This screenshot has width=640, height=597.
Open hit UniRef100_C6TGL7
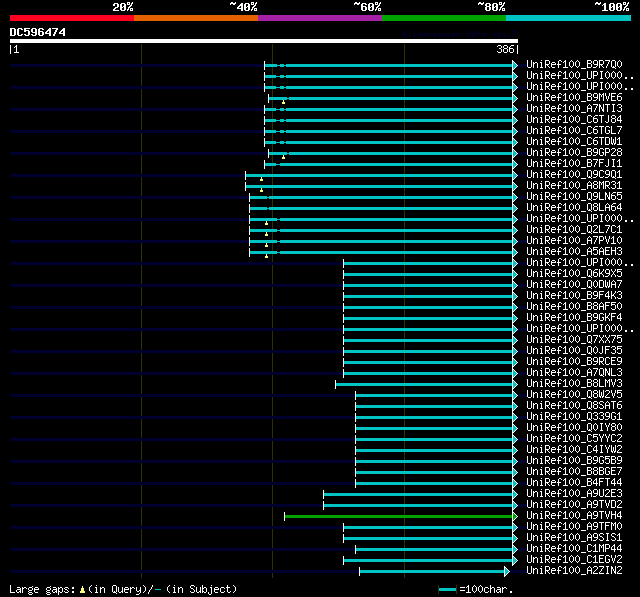tap(574, 131)
